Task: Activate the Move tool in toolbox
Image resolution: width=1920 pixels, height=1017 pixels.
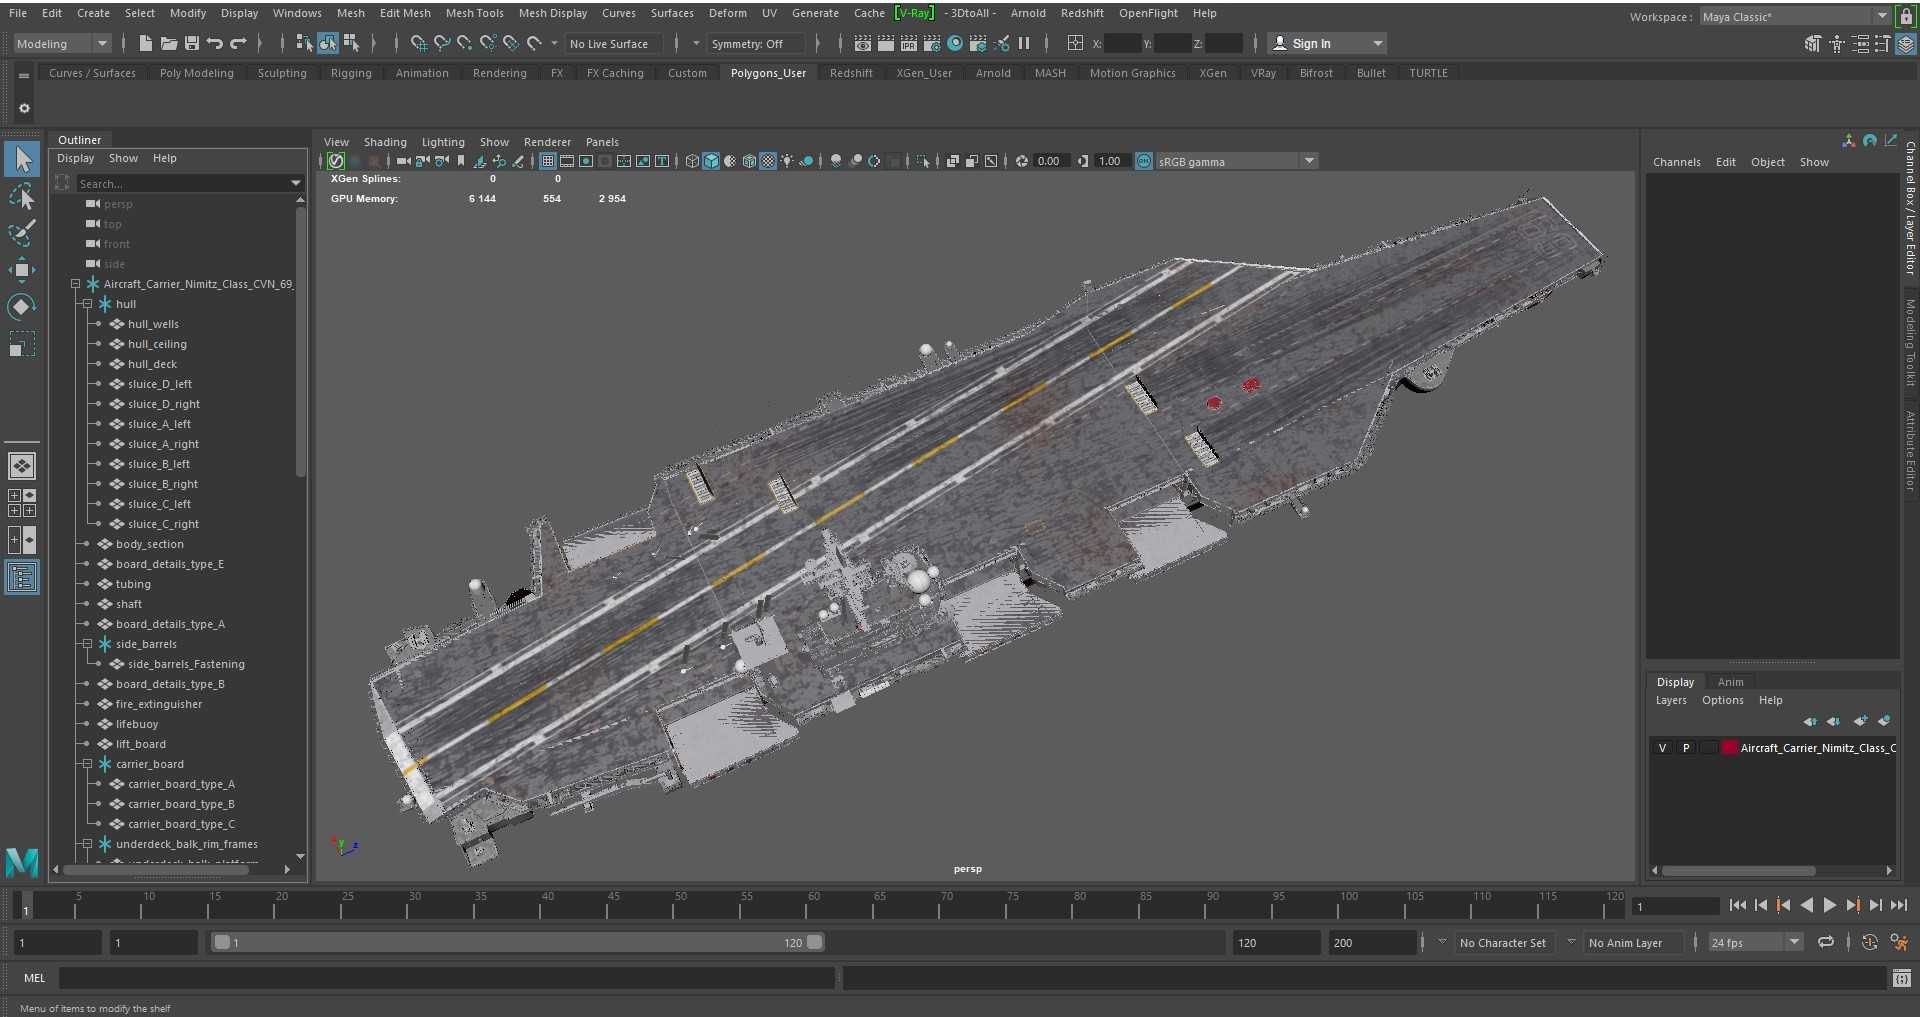Action: (x=22, y=270)
